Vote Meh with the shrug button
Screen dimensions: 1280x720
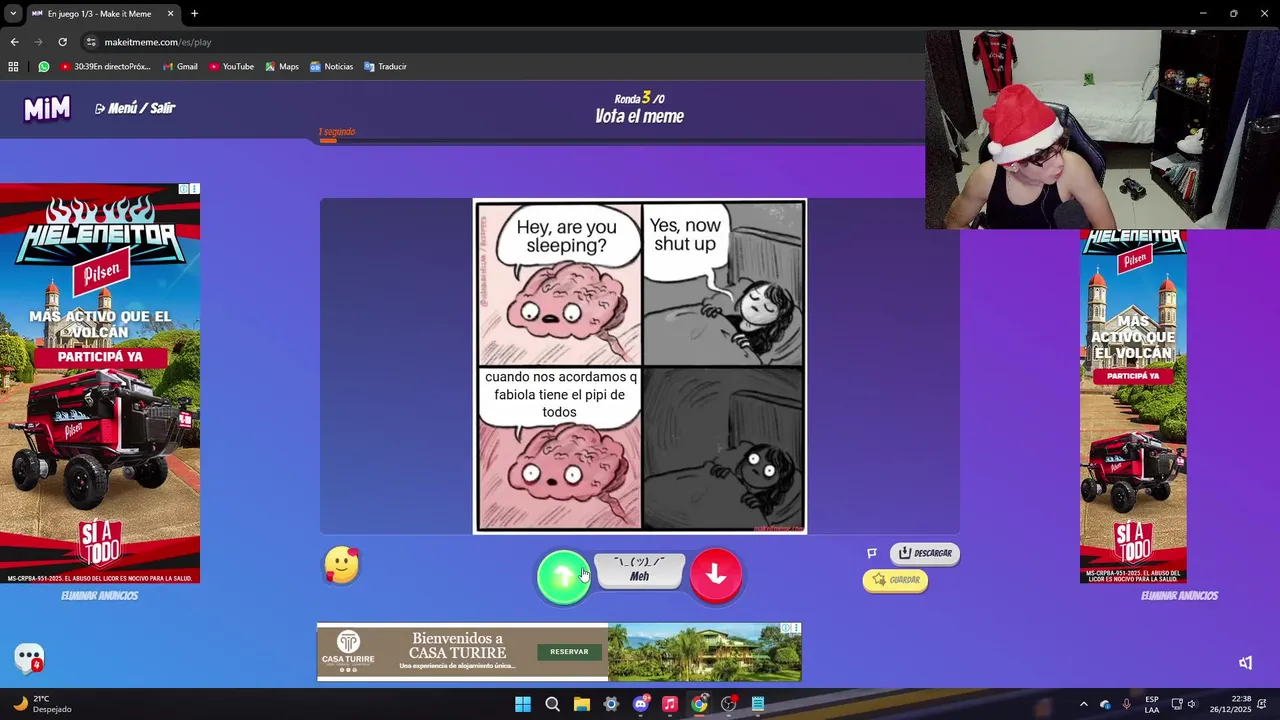tap(639, 570)
